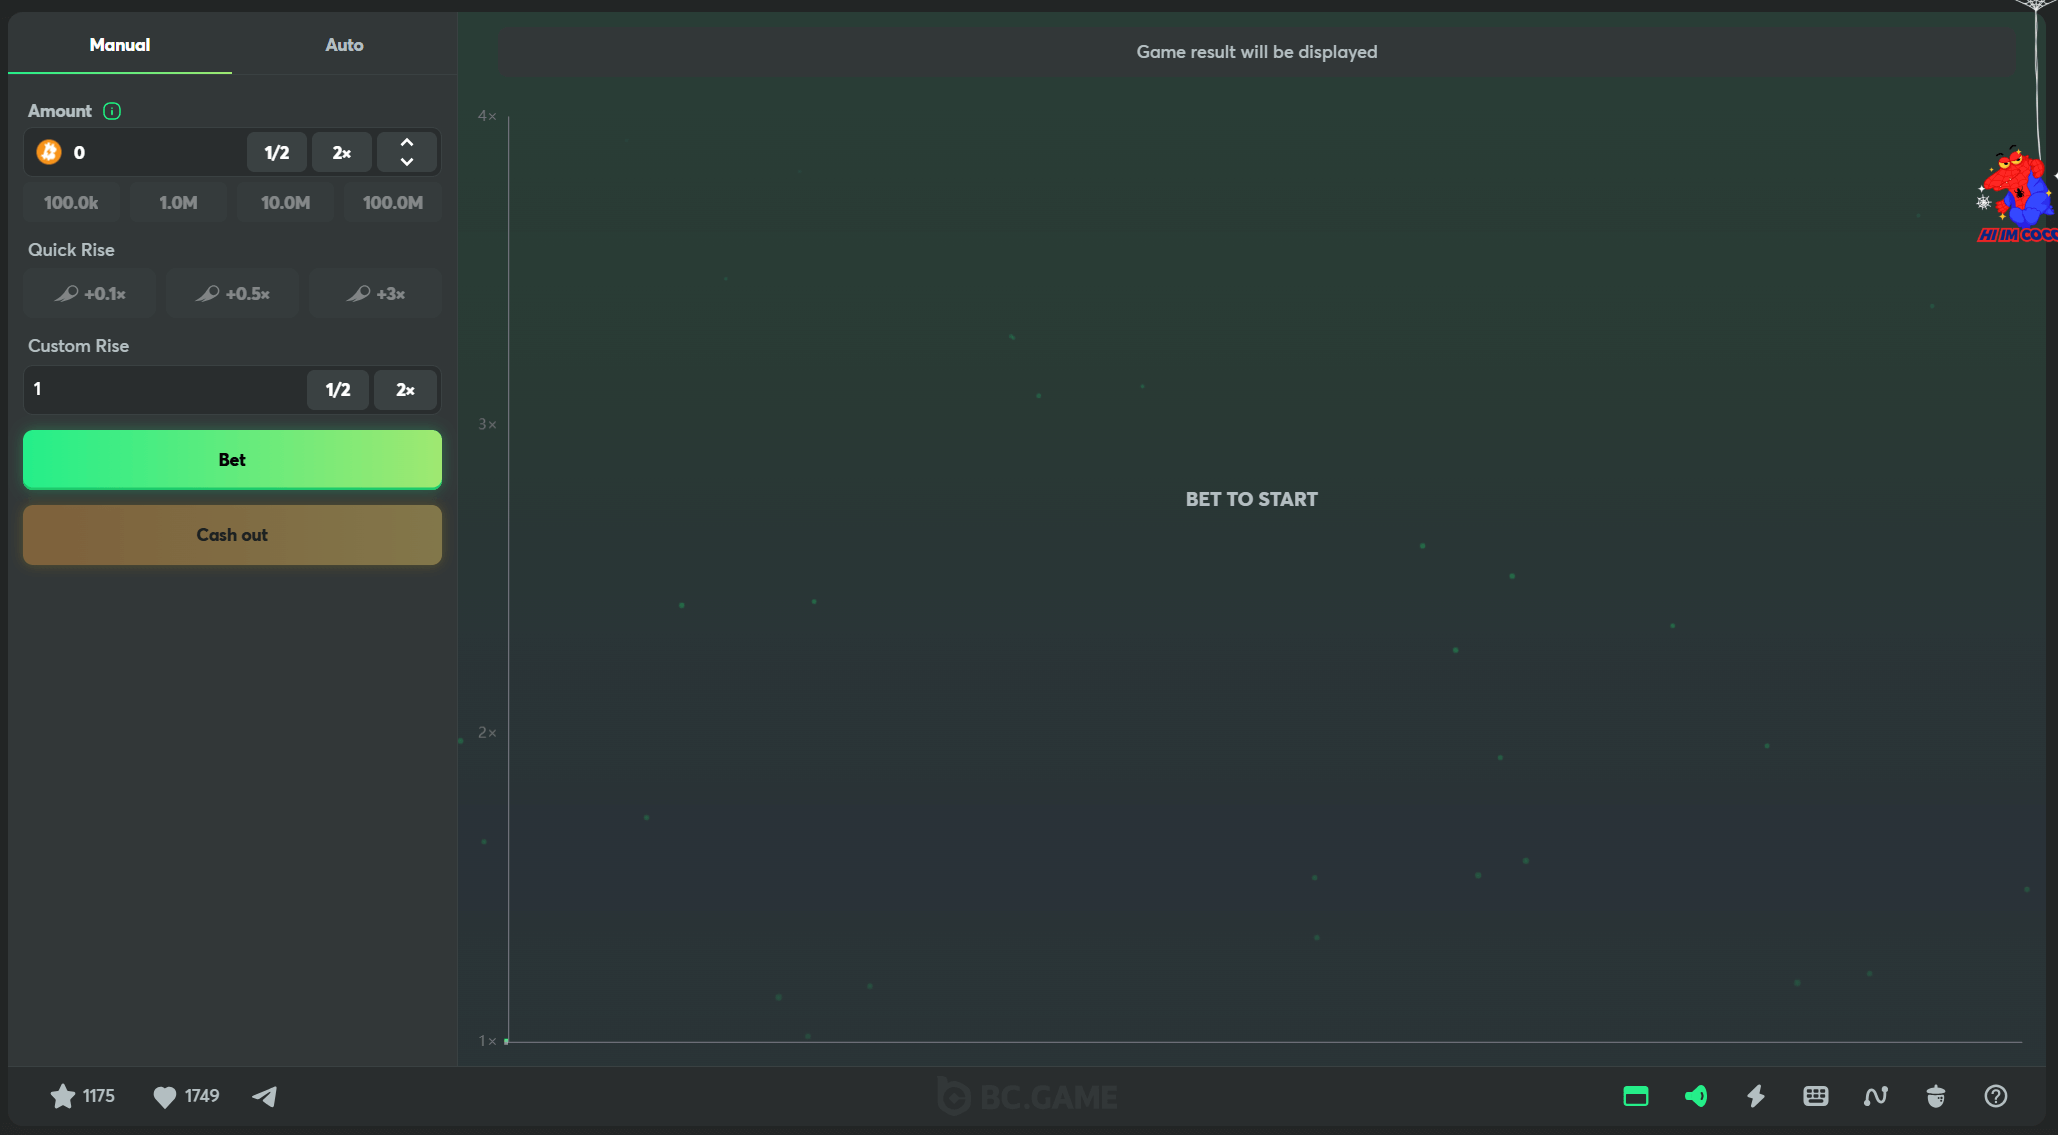Viewport: 2058px width, 1135px height.
Task: Add game to favorites with star icon
Action: [x=62, y=1096]
